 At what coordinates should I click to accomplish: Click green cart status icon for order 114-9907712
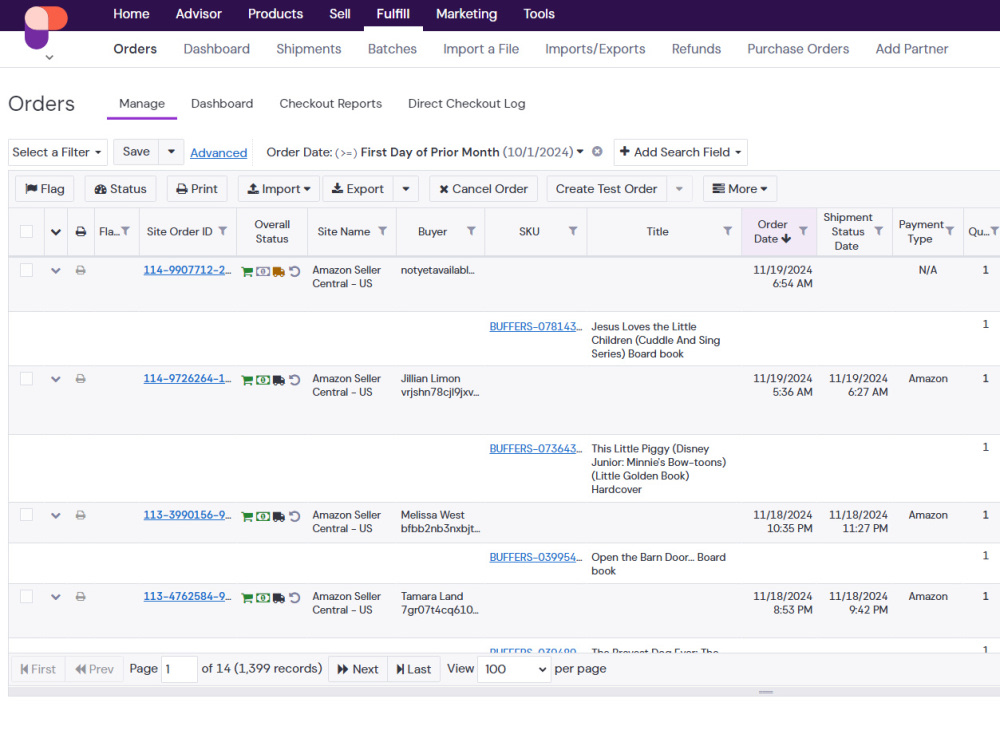click(x=247, y=272)
